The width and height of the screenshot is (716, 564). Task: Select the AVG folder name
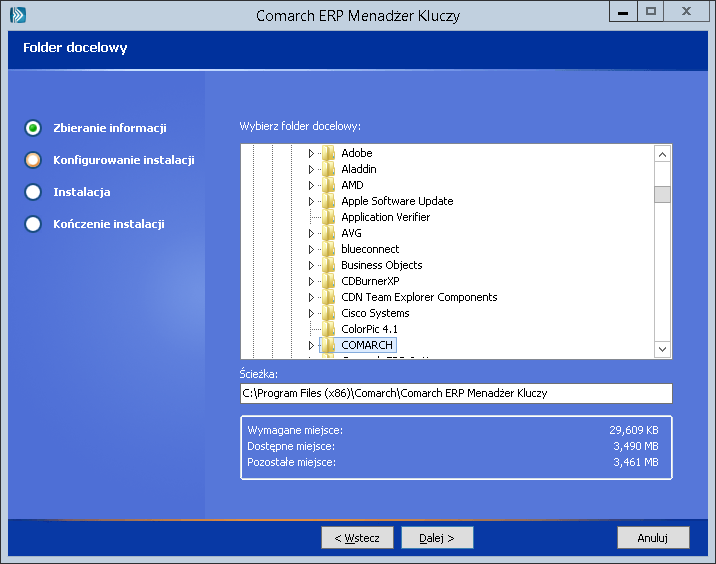351,233
